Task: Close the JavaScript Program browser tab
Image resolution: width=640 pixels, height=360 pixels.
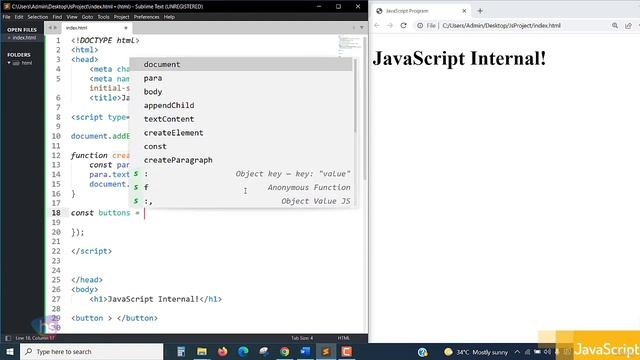Action: [x=464, y=11]
